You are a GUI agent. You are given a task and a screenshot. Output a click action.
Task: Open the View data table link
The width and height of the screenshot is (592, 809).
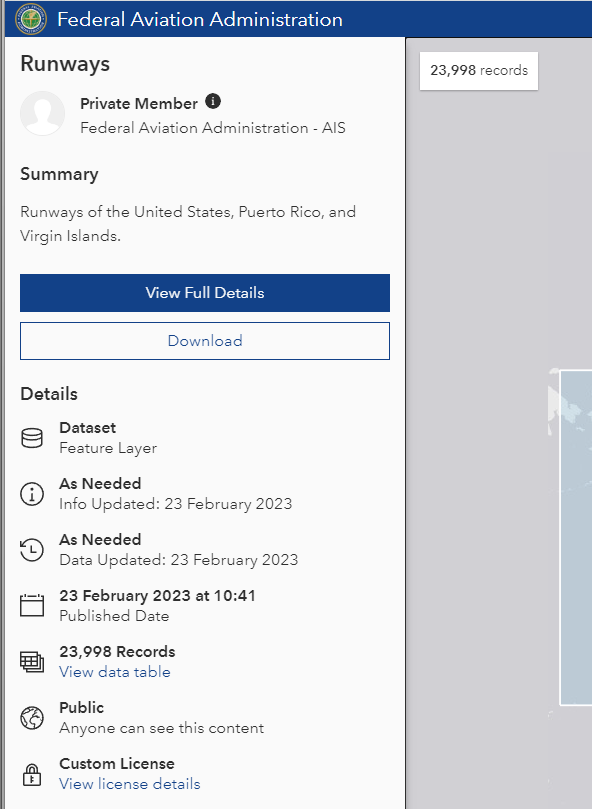pyautogui.click(x=115, y=672)
